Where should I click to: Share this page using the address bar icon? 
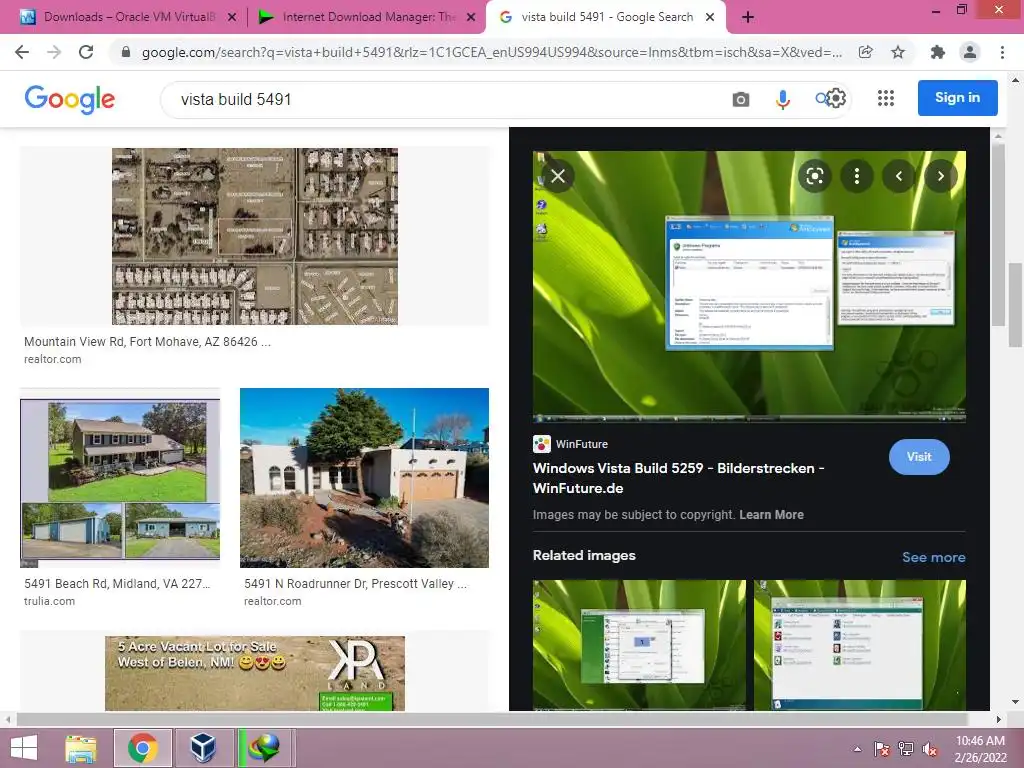[x=865, y=52]
